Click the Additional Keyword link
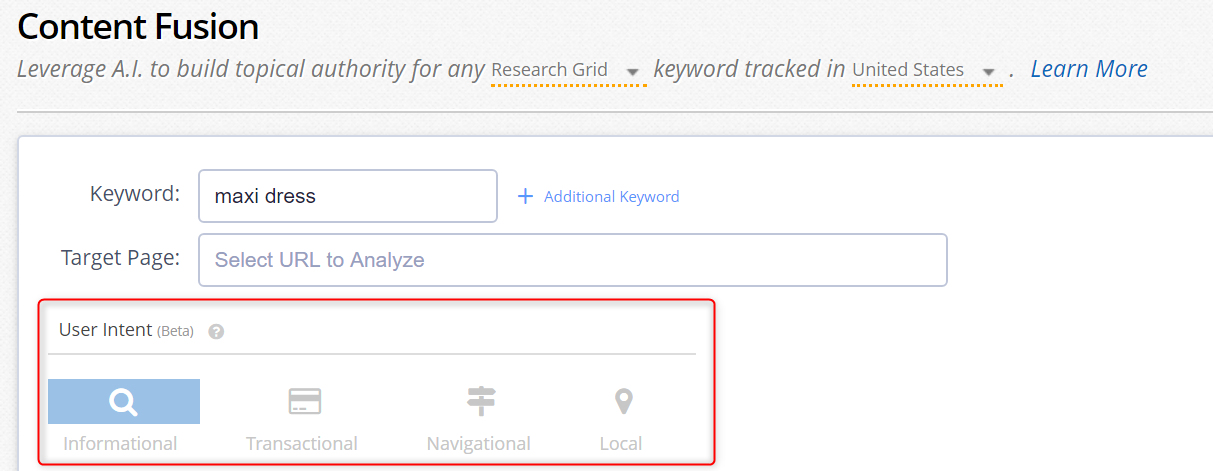This screenshot has height=471, width=1213. pos(611,197)
